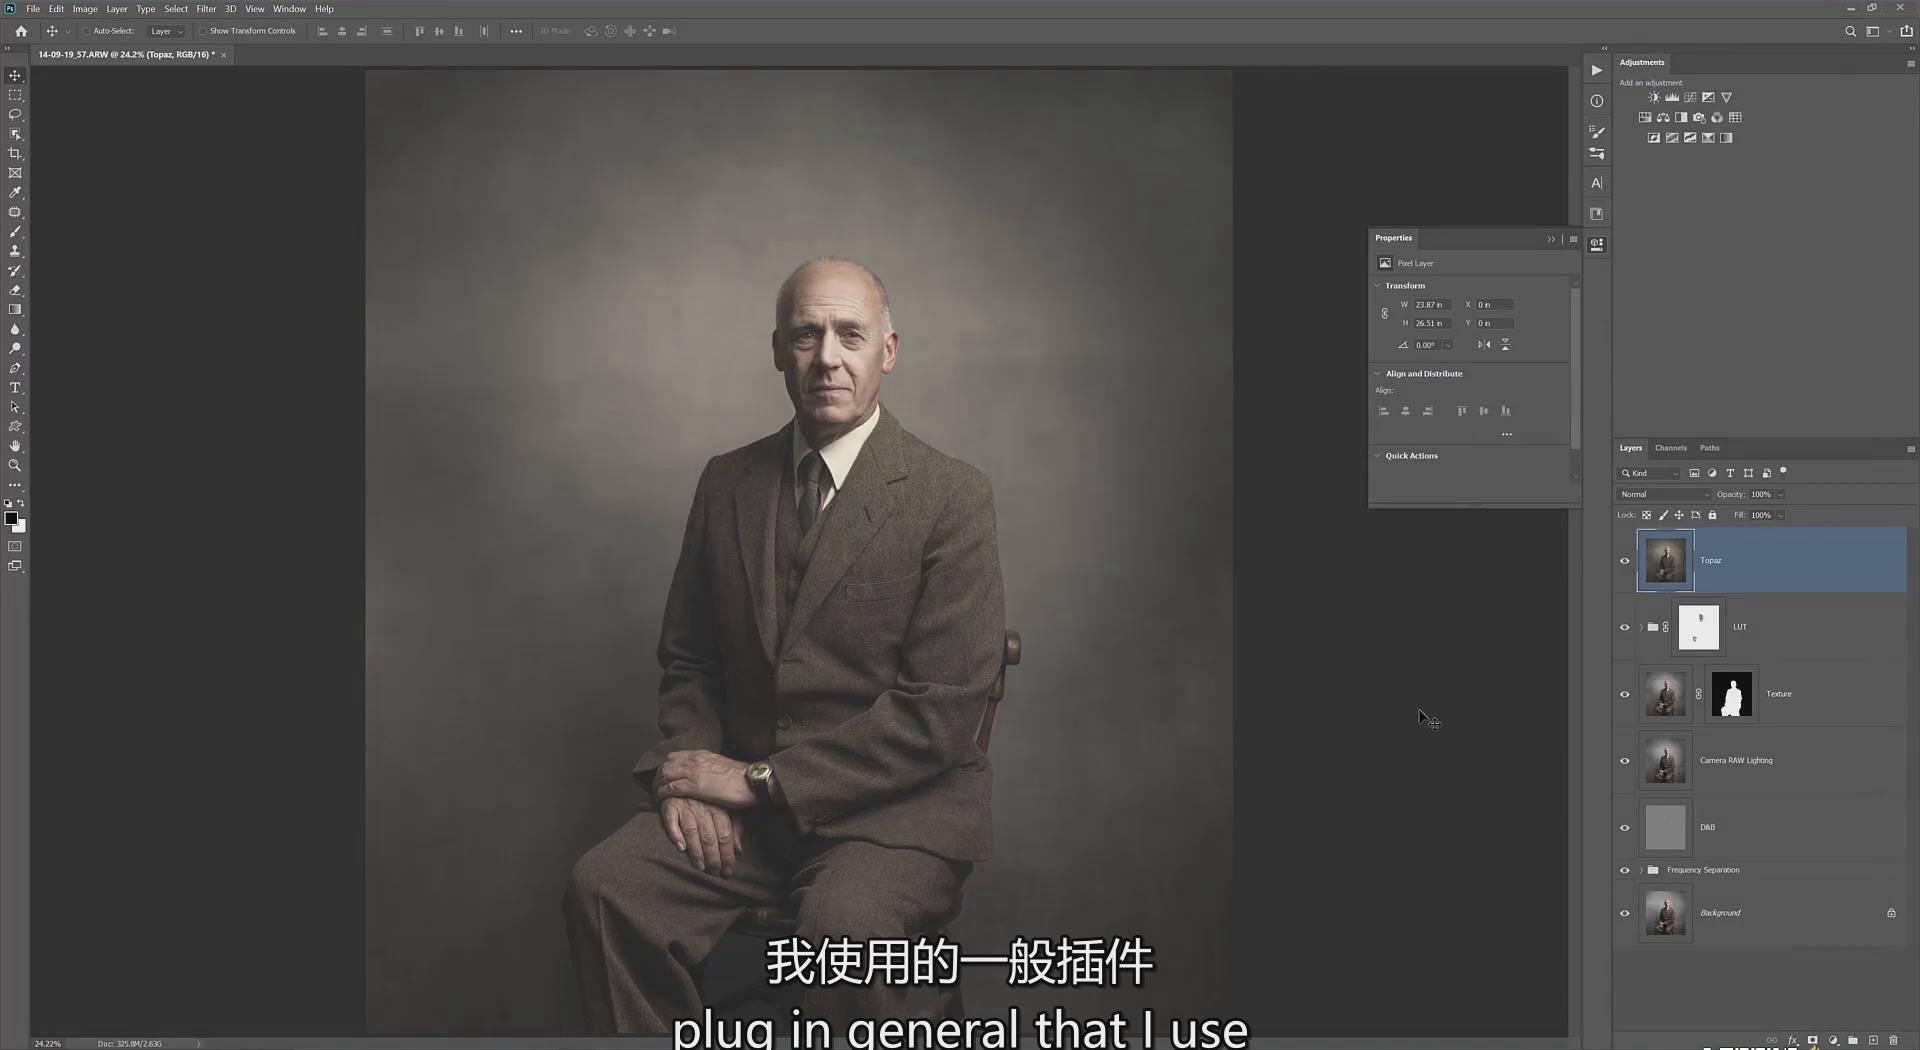Click the Texture layer mask thumbnail
This screenshot has height=1050, width=1920.
(1731, 693)
